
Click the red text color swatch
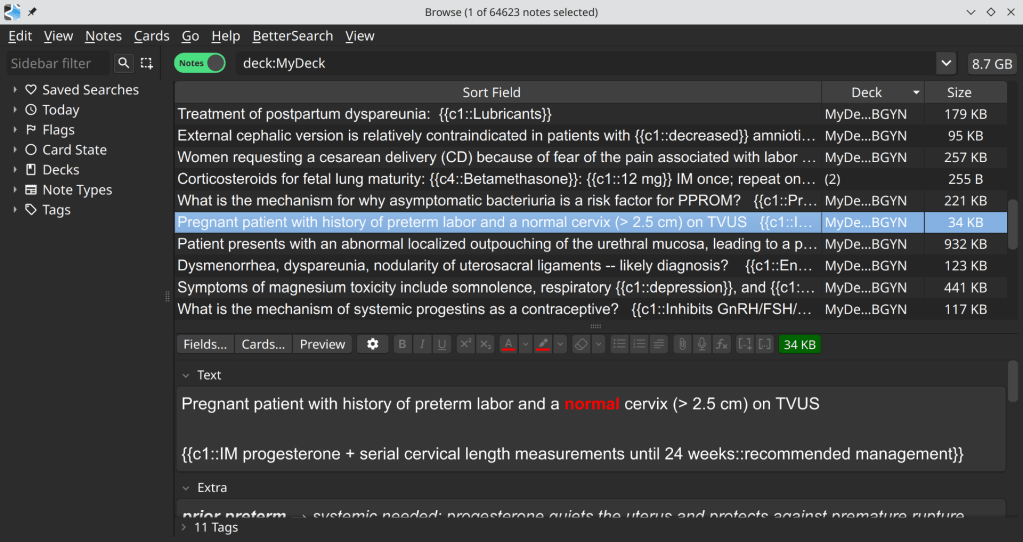[x=508, y=344]
